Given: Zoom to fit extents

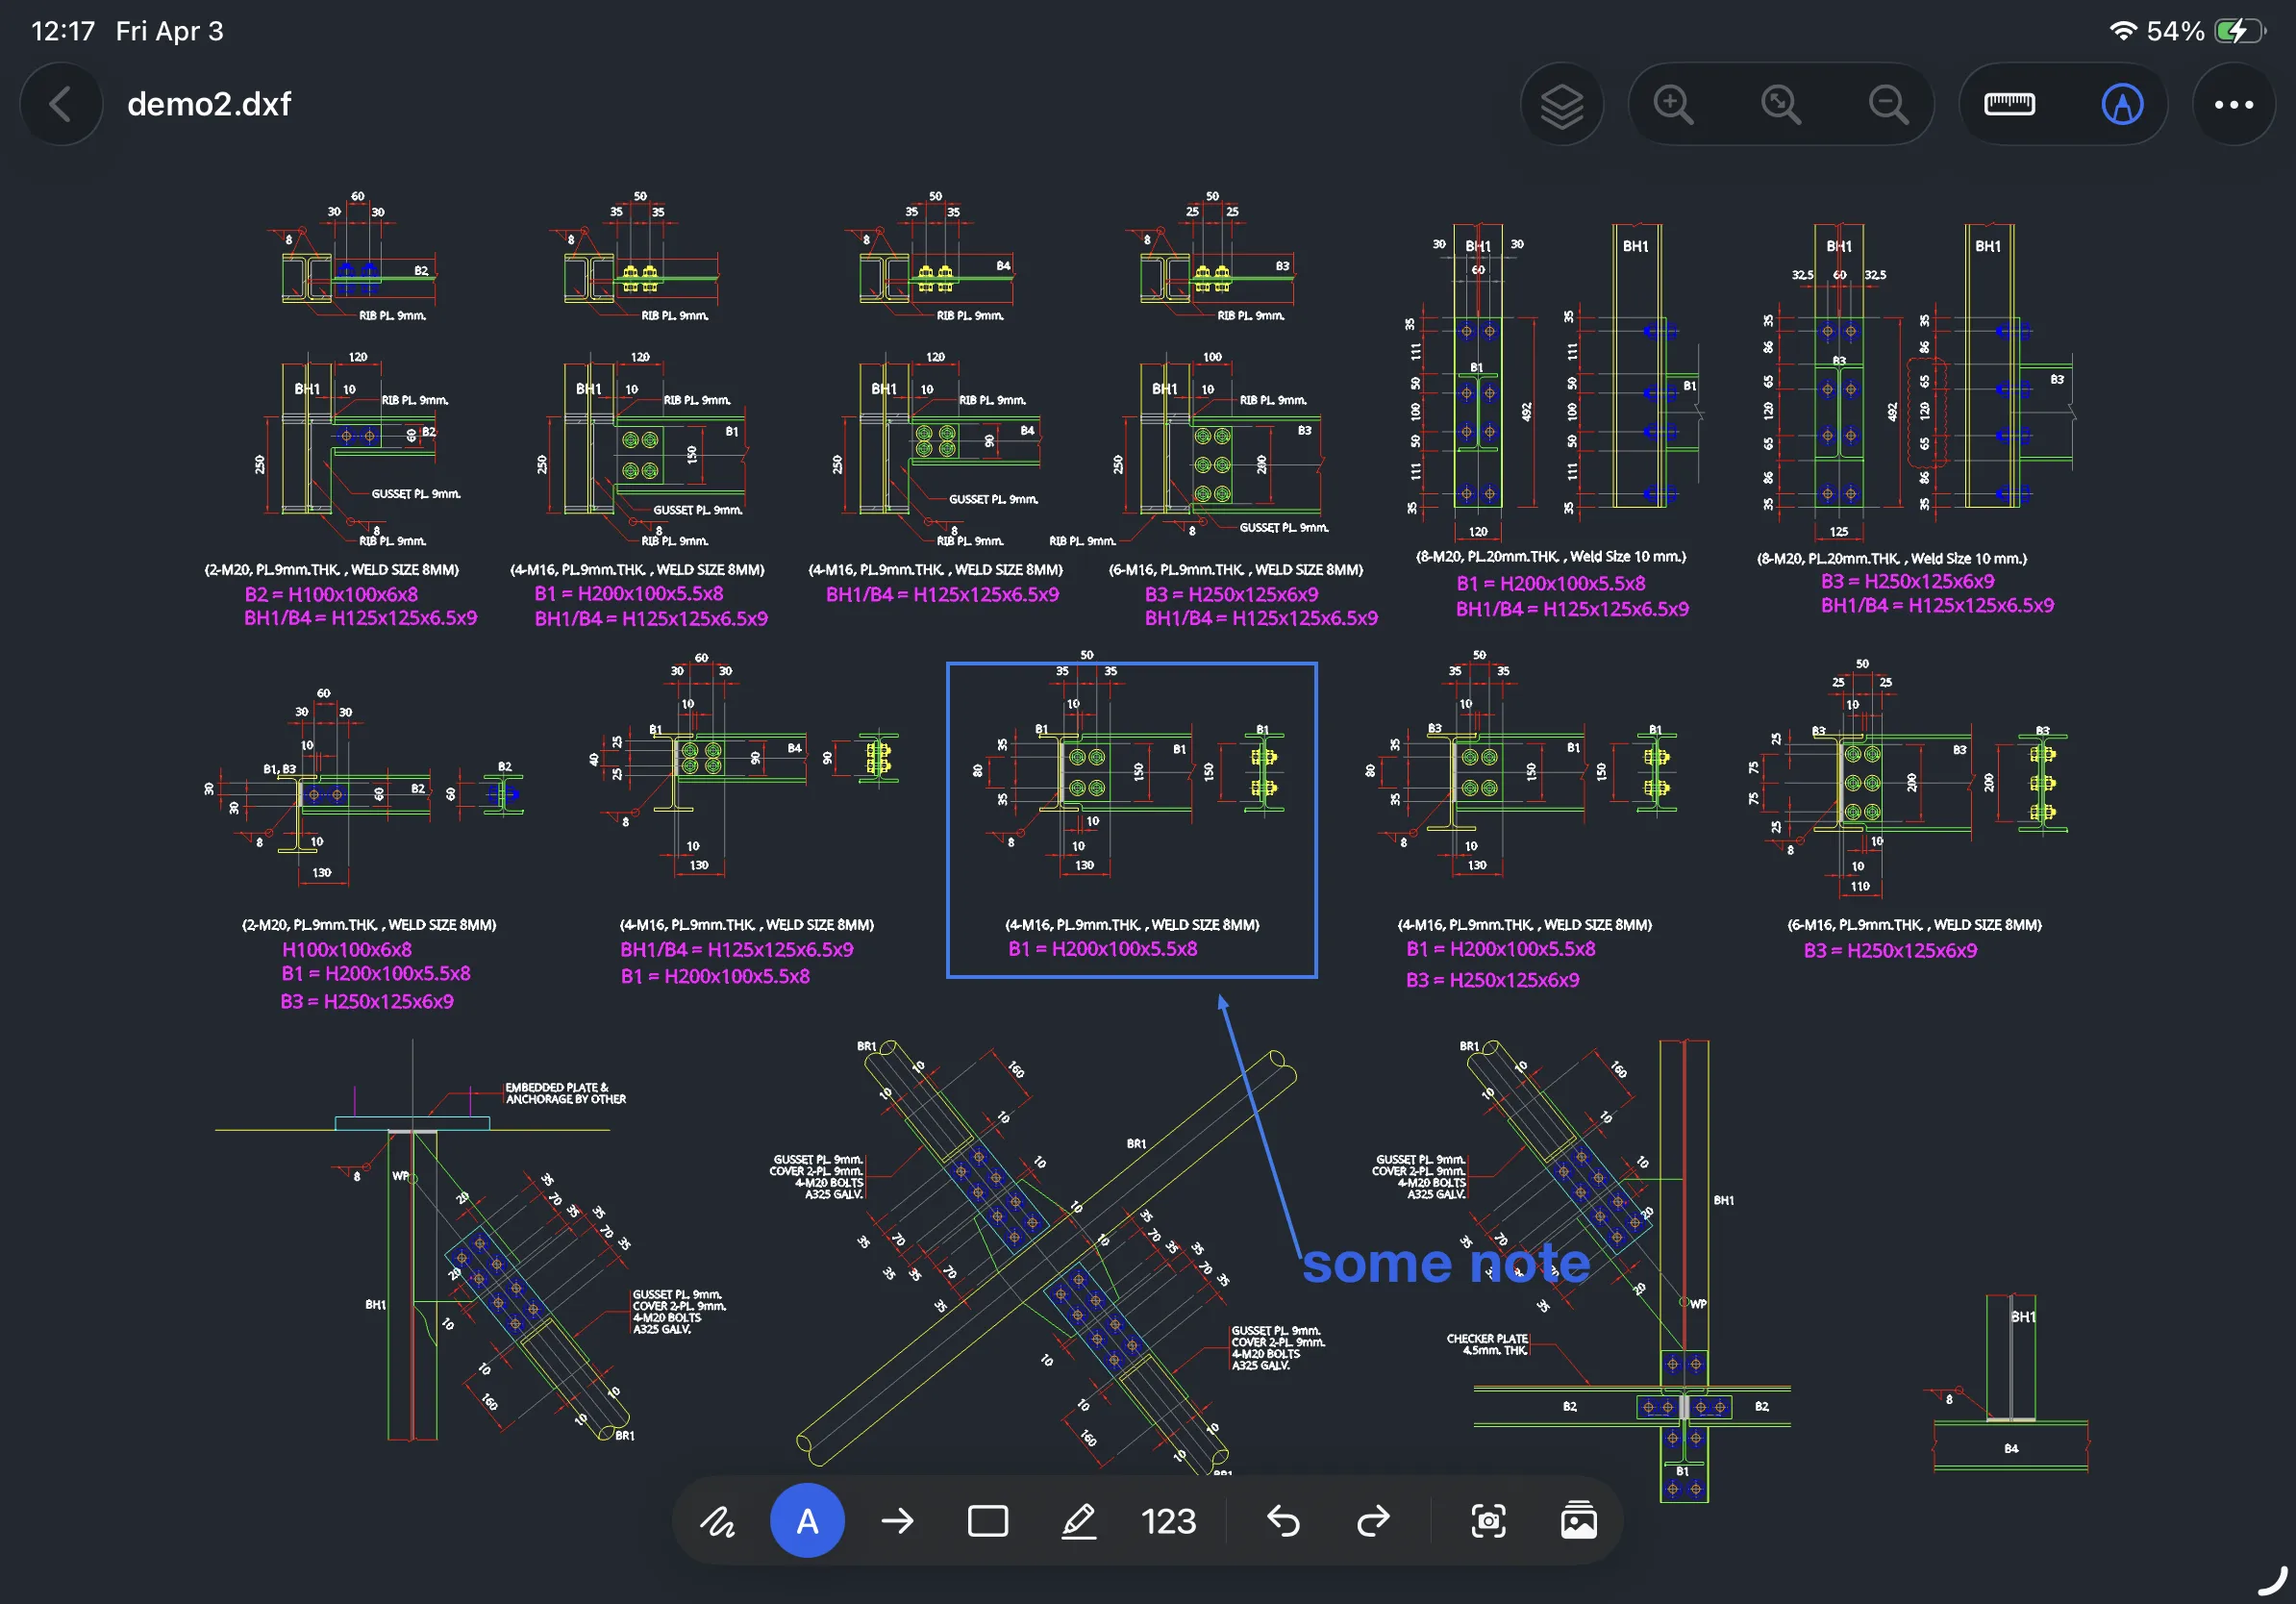Looking at the screenshot, I should coord(1780,105).
